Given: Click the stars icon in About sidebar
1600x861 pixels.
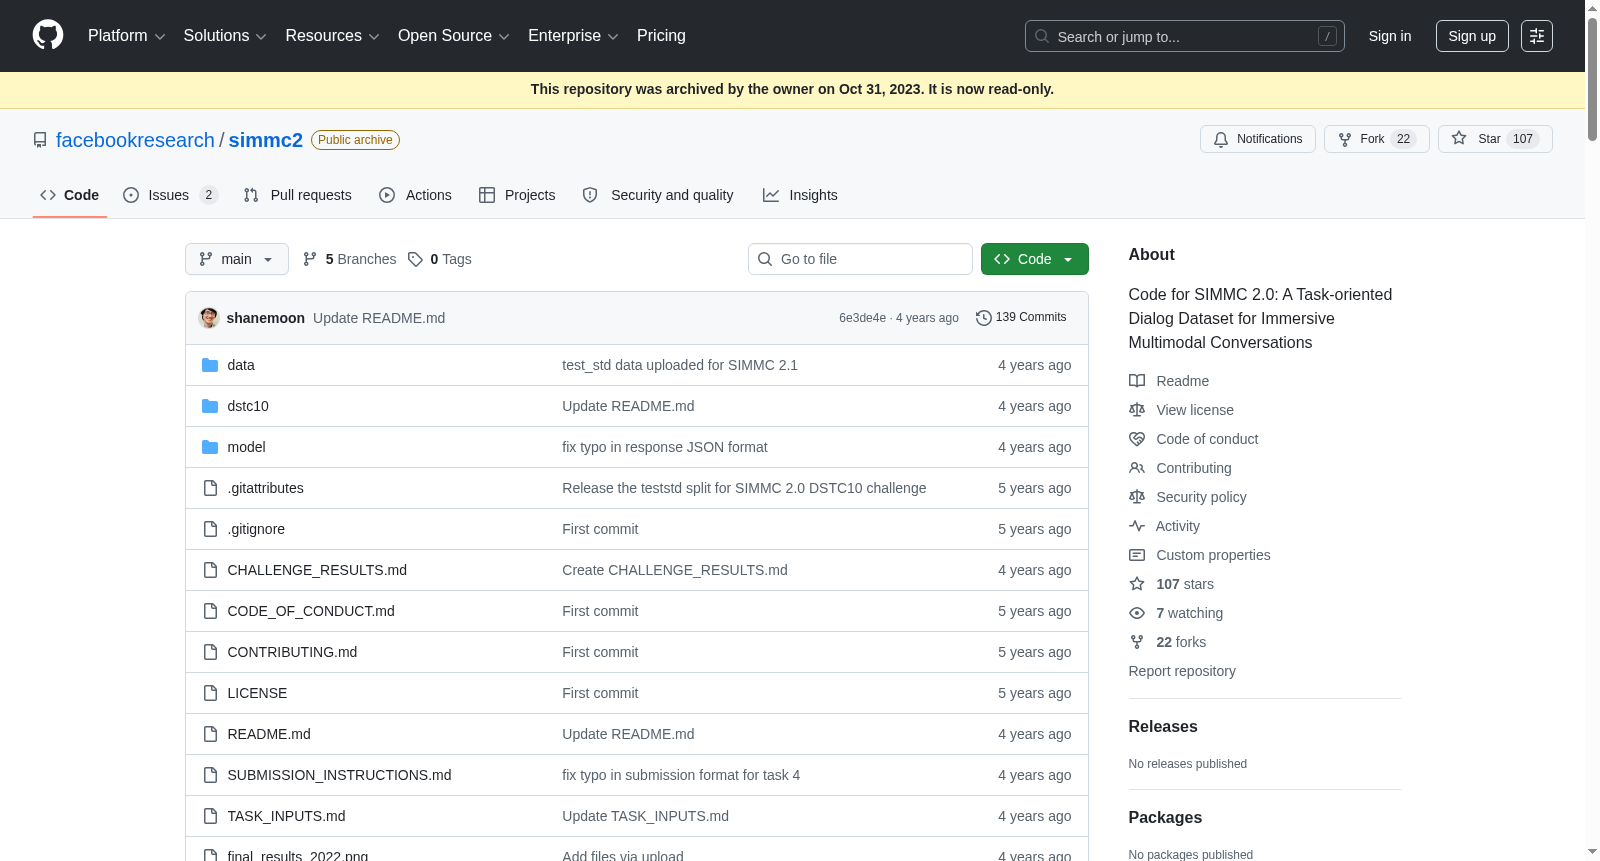Looking at the screenshot, I should pos(1137,584).
